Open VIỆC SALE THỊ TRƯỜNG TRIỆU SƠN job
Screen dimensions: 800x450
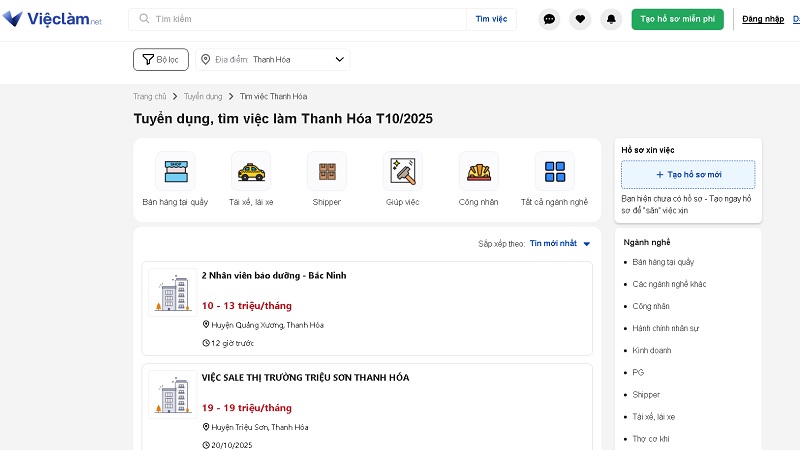pos(305,378)
